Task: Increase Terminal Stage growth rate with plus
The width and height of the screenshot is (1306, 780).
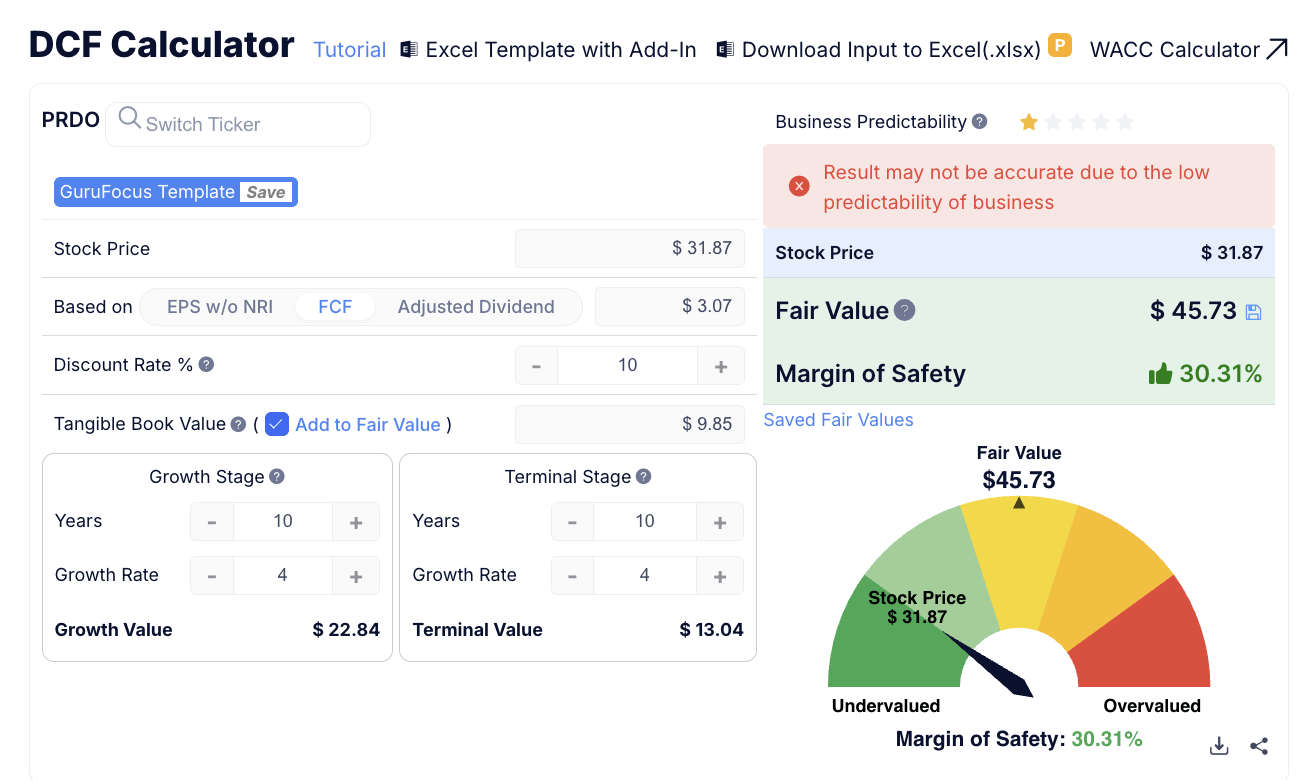Action: pyautogui.click(x=720, y=576)
